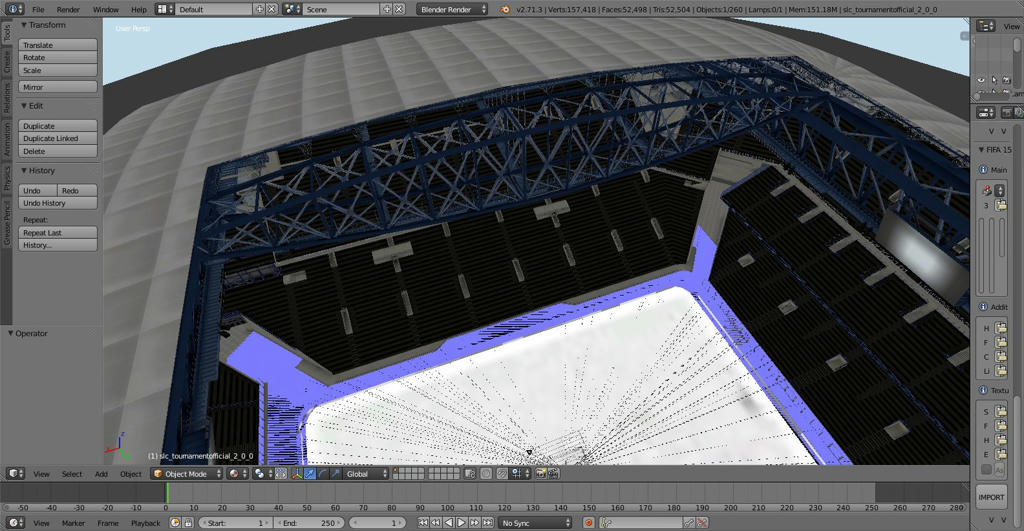
Task: Click the Duplicate Linked button
Action: tap(58, 138)
